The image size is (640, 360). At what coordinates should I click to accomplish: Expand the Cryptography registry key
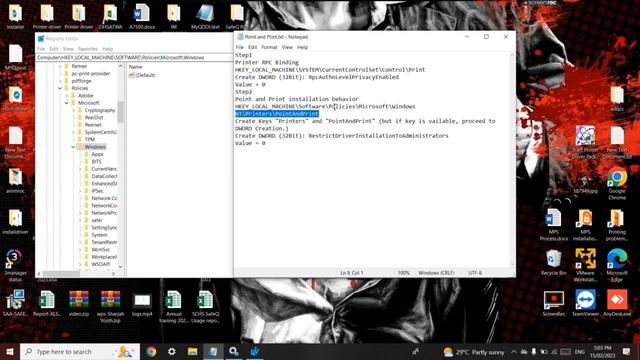(73, 110)
